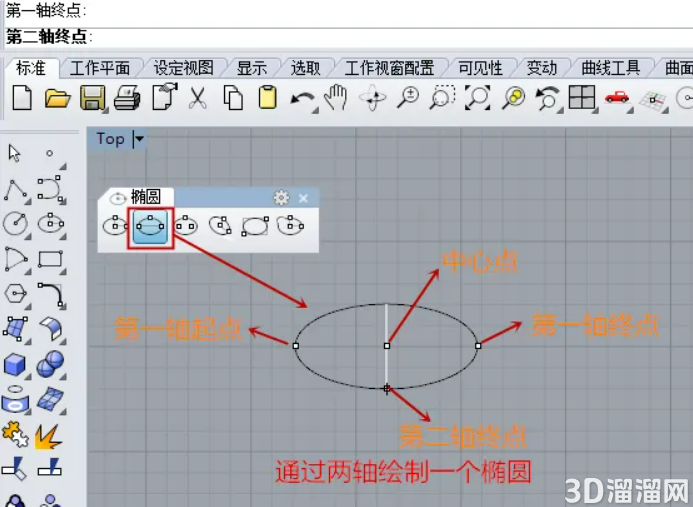693x507 pixels.
Task: Select the Rotate view tool
Action: tap(372, 98)
